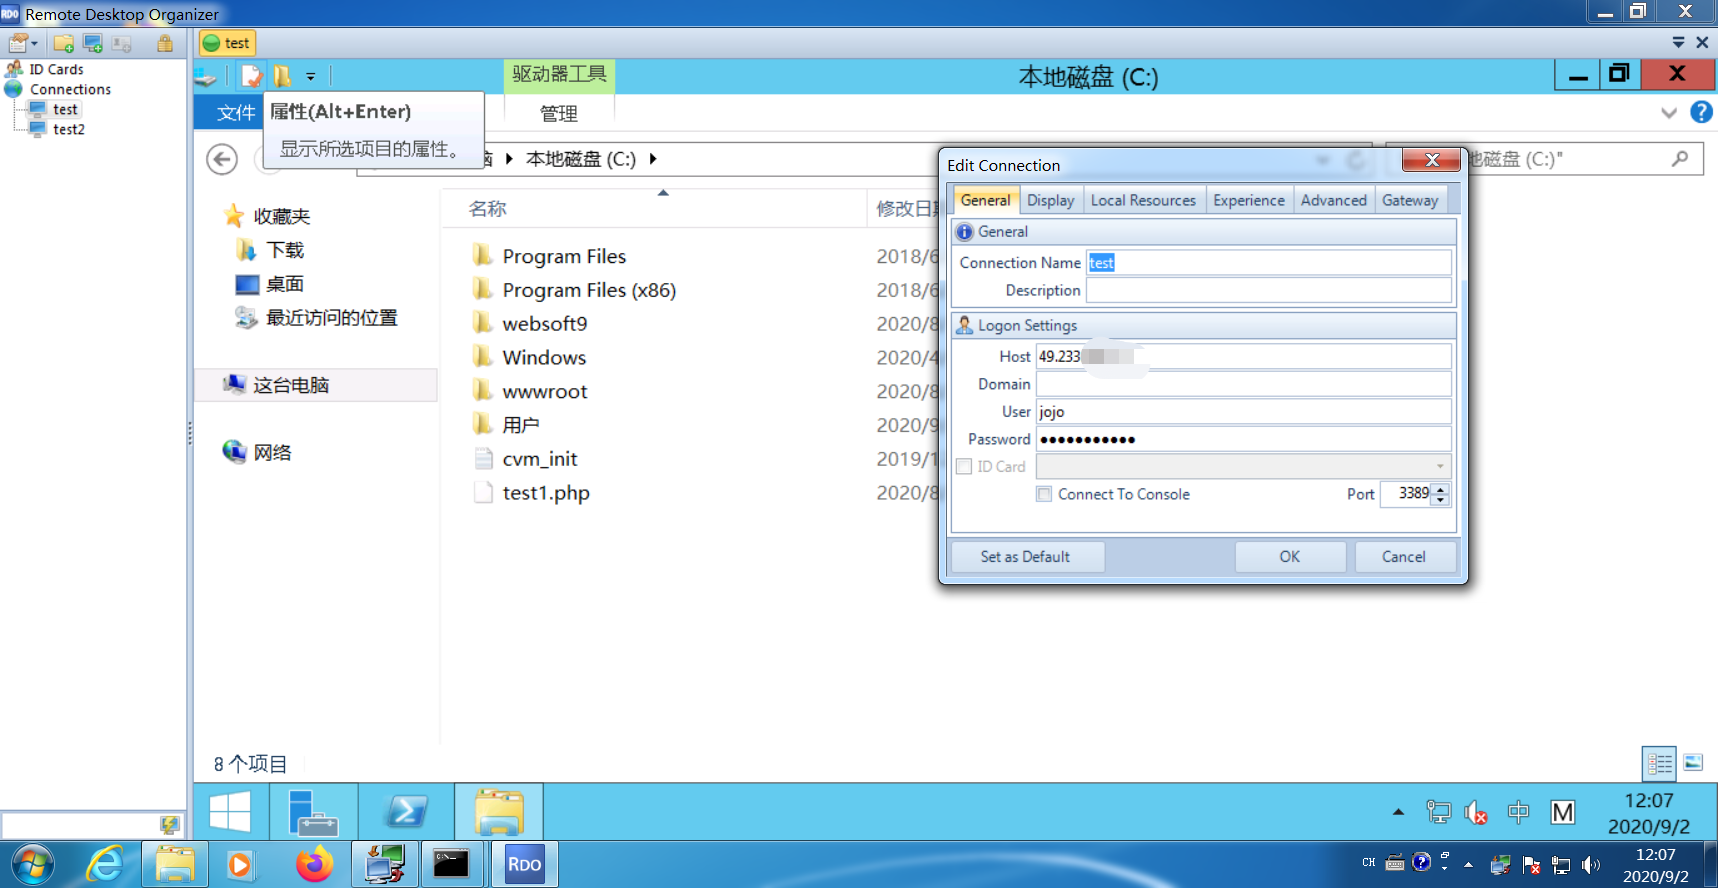
Task: Click the Host field
Action: (x=1243, y=356)
